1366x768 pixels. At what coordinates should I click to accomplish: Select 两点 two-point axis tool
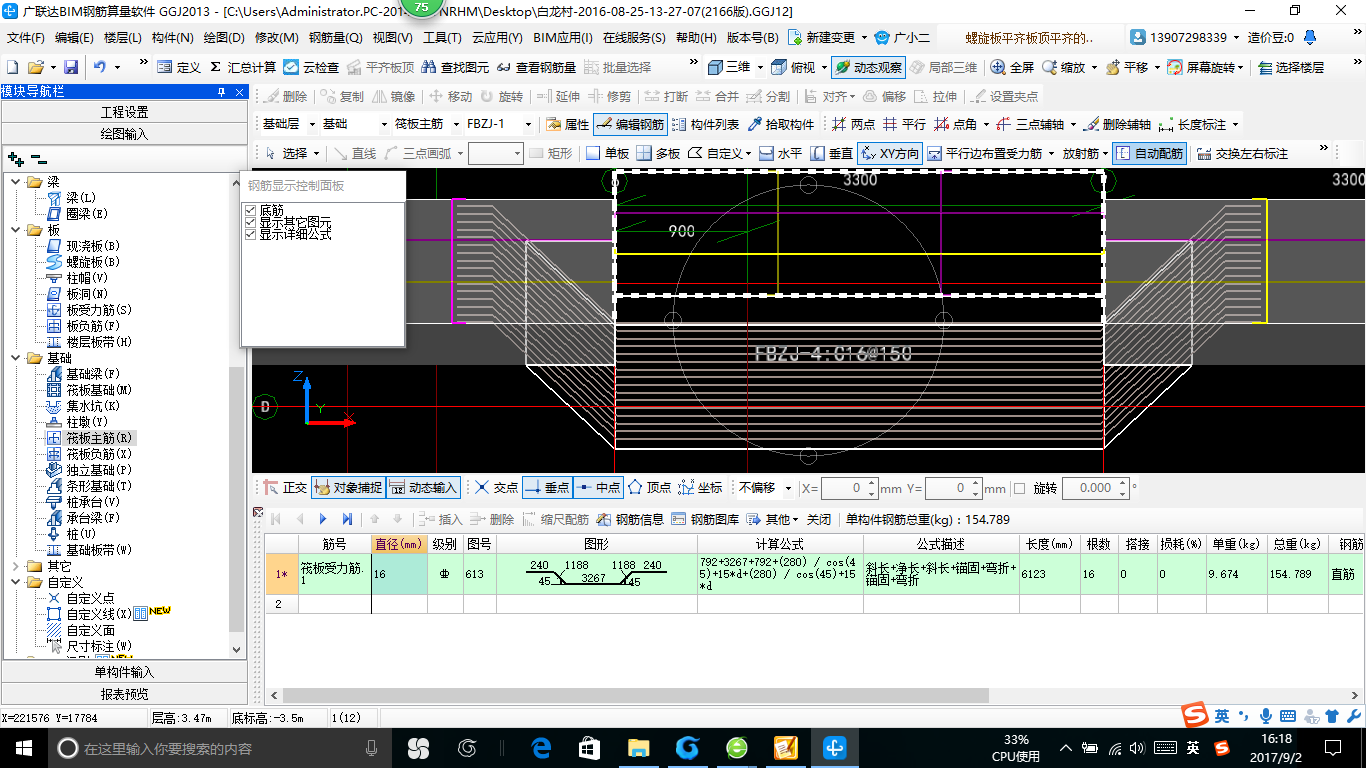[853, 125]
